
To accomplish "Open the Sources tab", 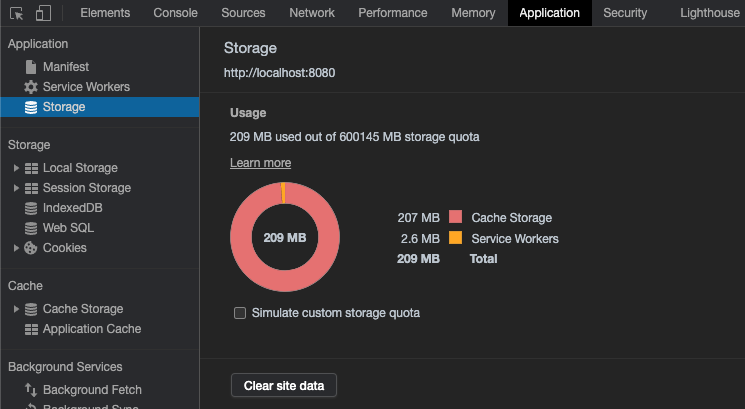I will 243,13.
